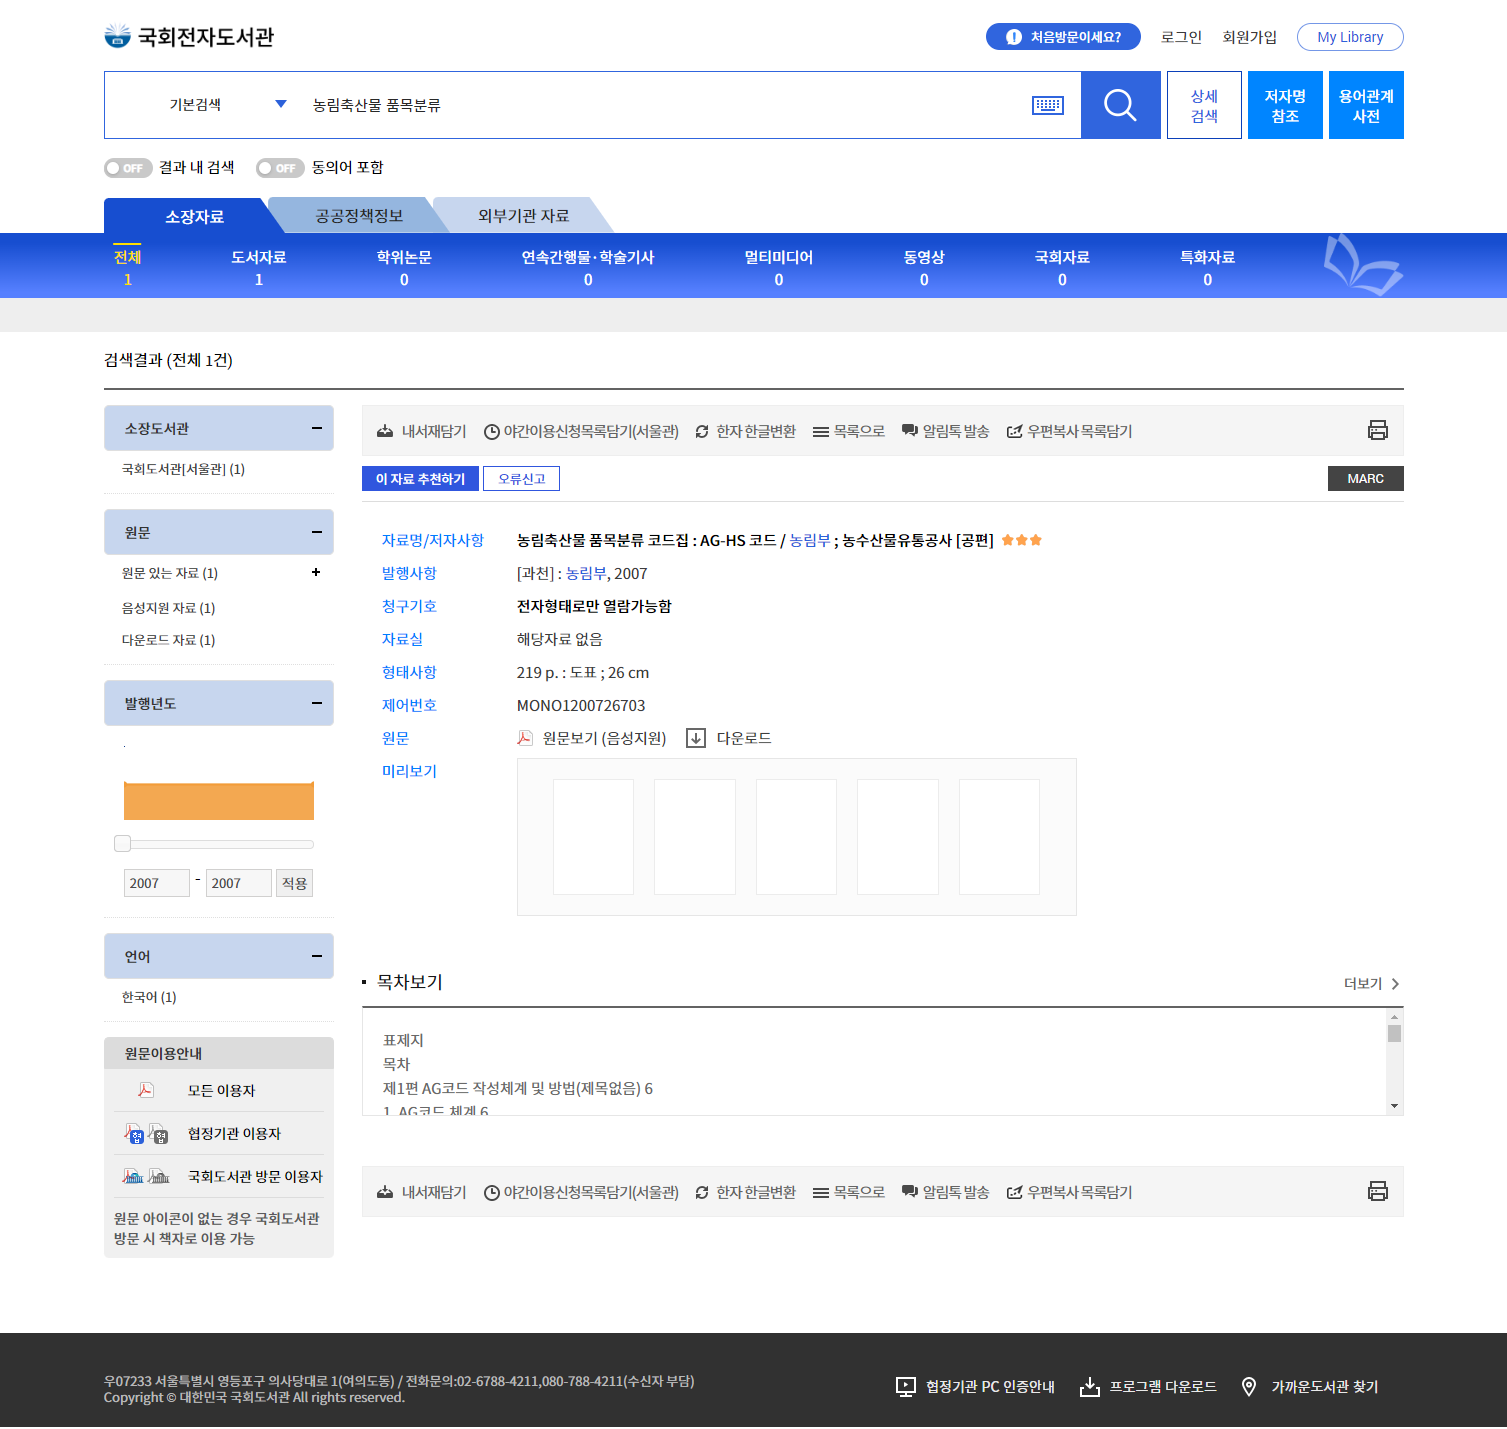The height and width of the screenshot is (1429, 1507).
Task: Switch to the 공공정책정보 tab
Action: [359, 216]
